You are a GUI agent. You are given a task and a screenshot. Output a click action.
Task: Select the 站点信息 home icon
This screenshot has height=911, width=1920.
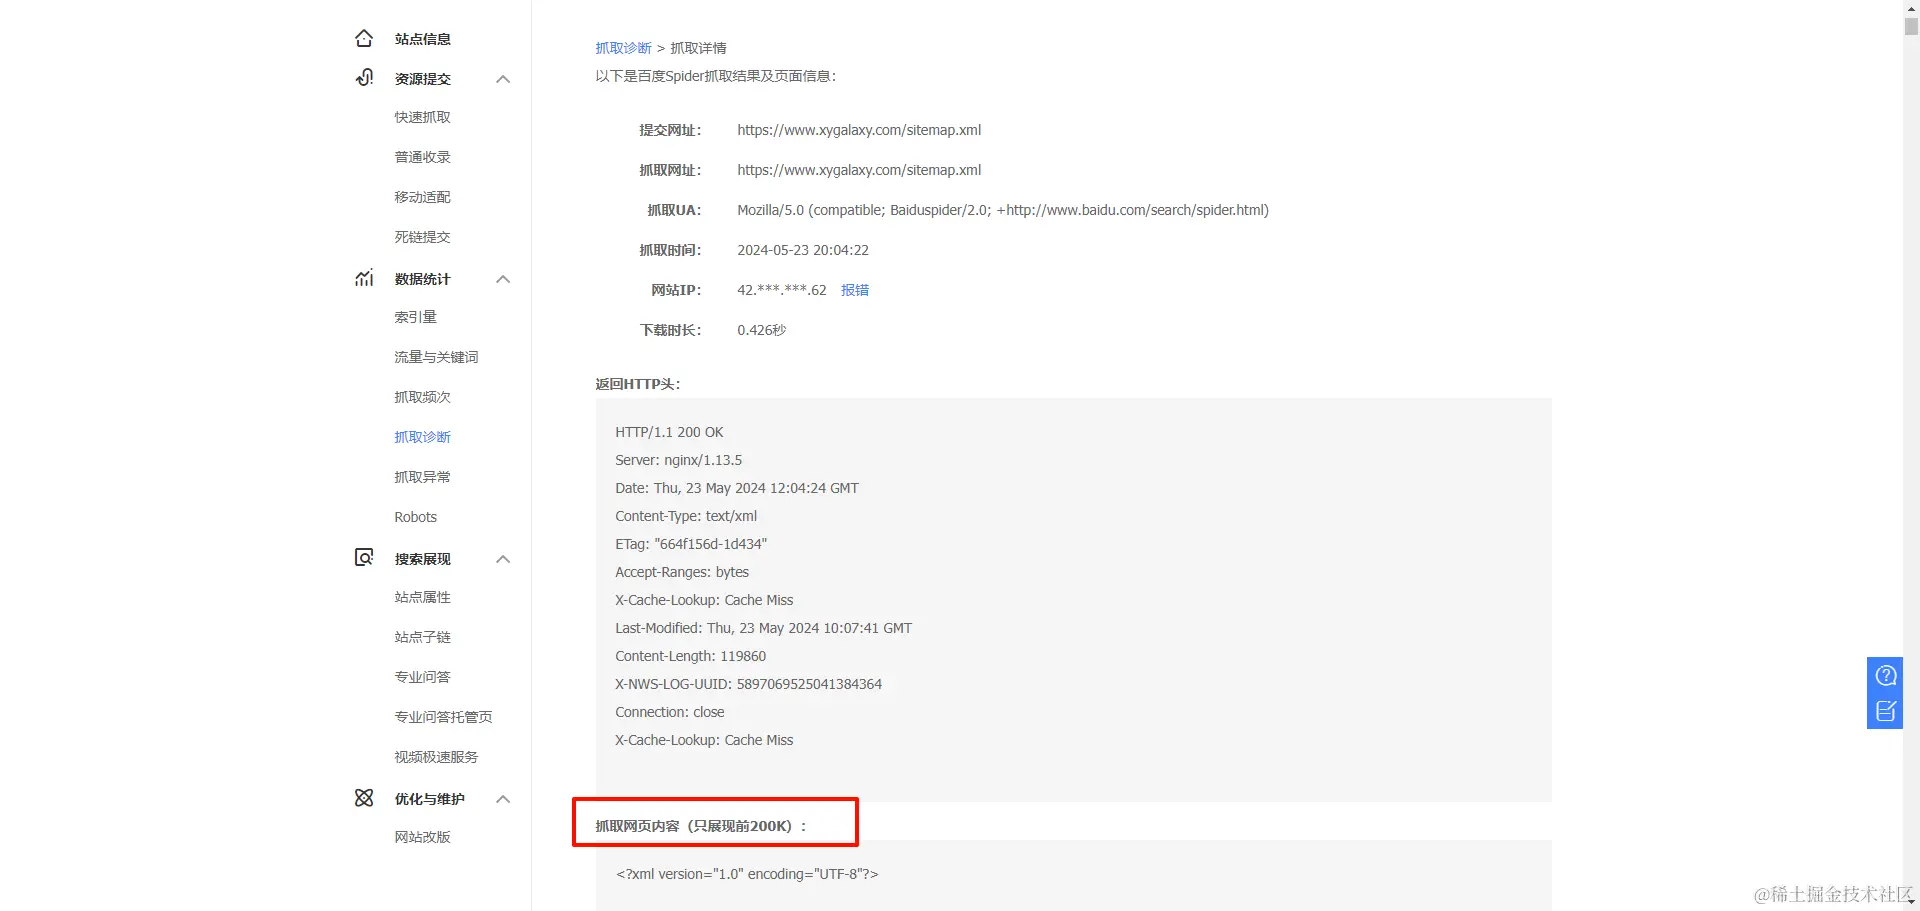[364, 37]
